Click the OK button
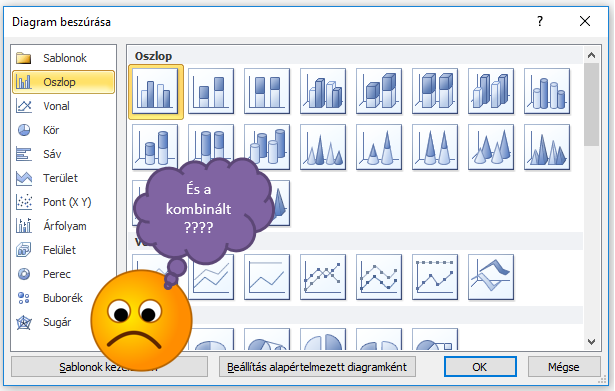The width and height of the screenshot is (615, 391). coord(480,367)
